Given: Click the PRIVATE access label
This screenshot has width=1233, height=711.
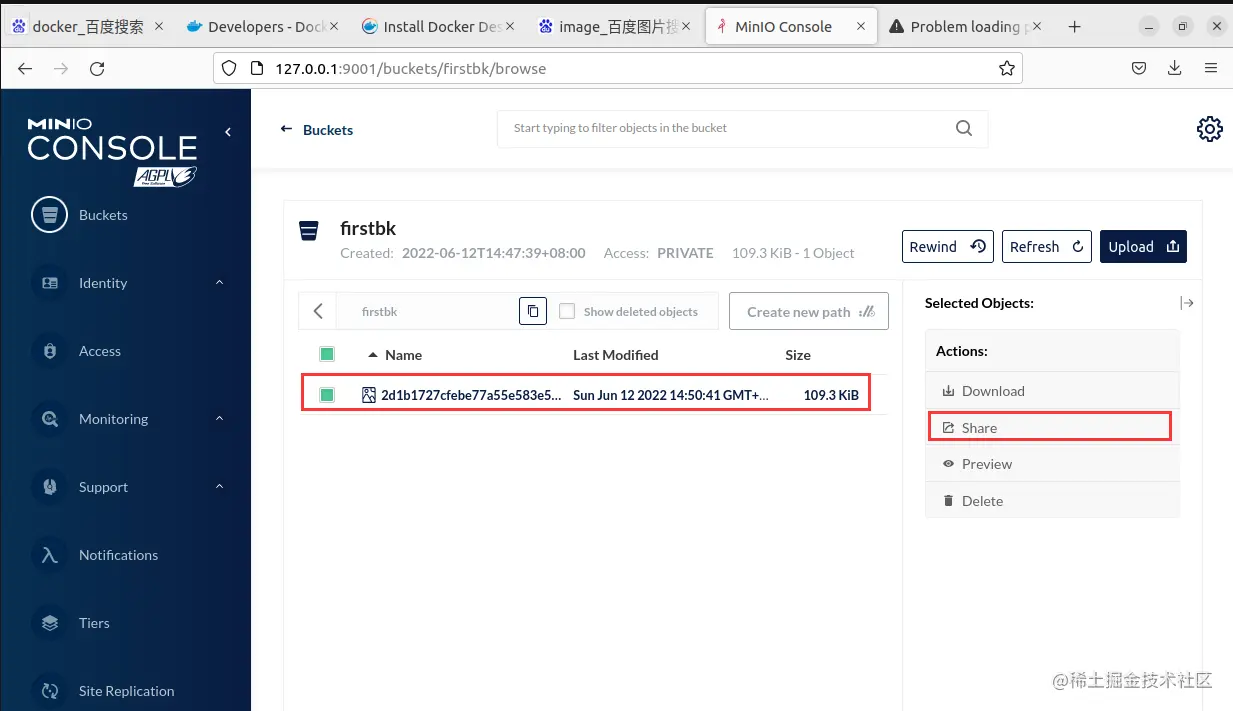Looking at the screenshot, I should point(685,253).
